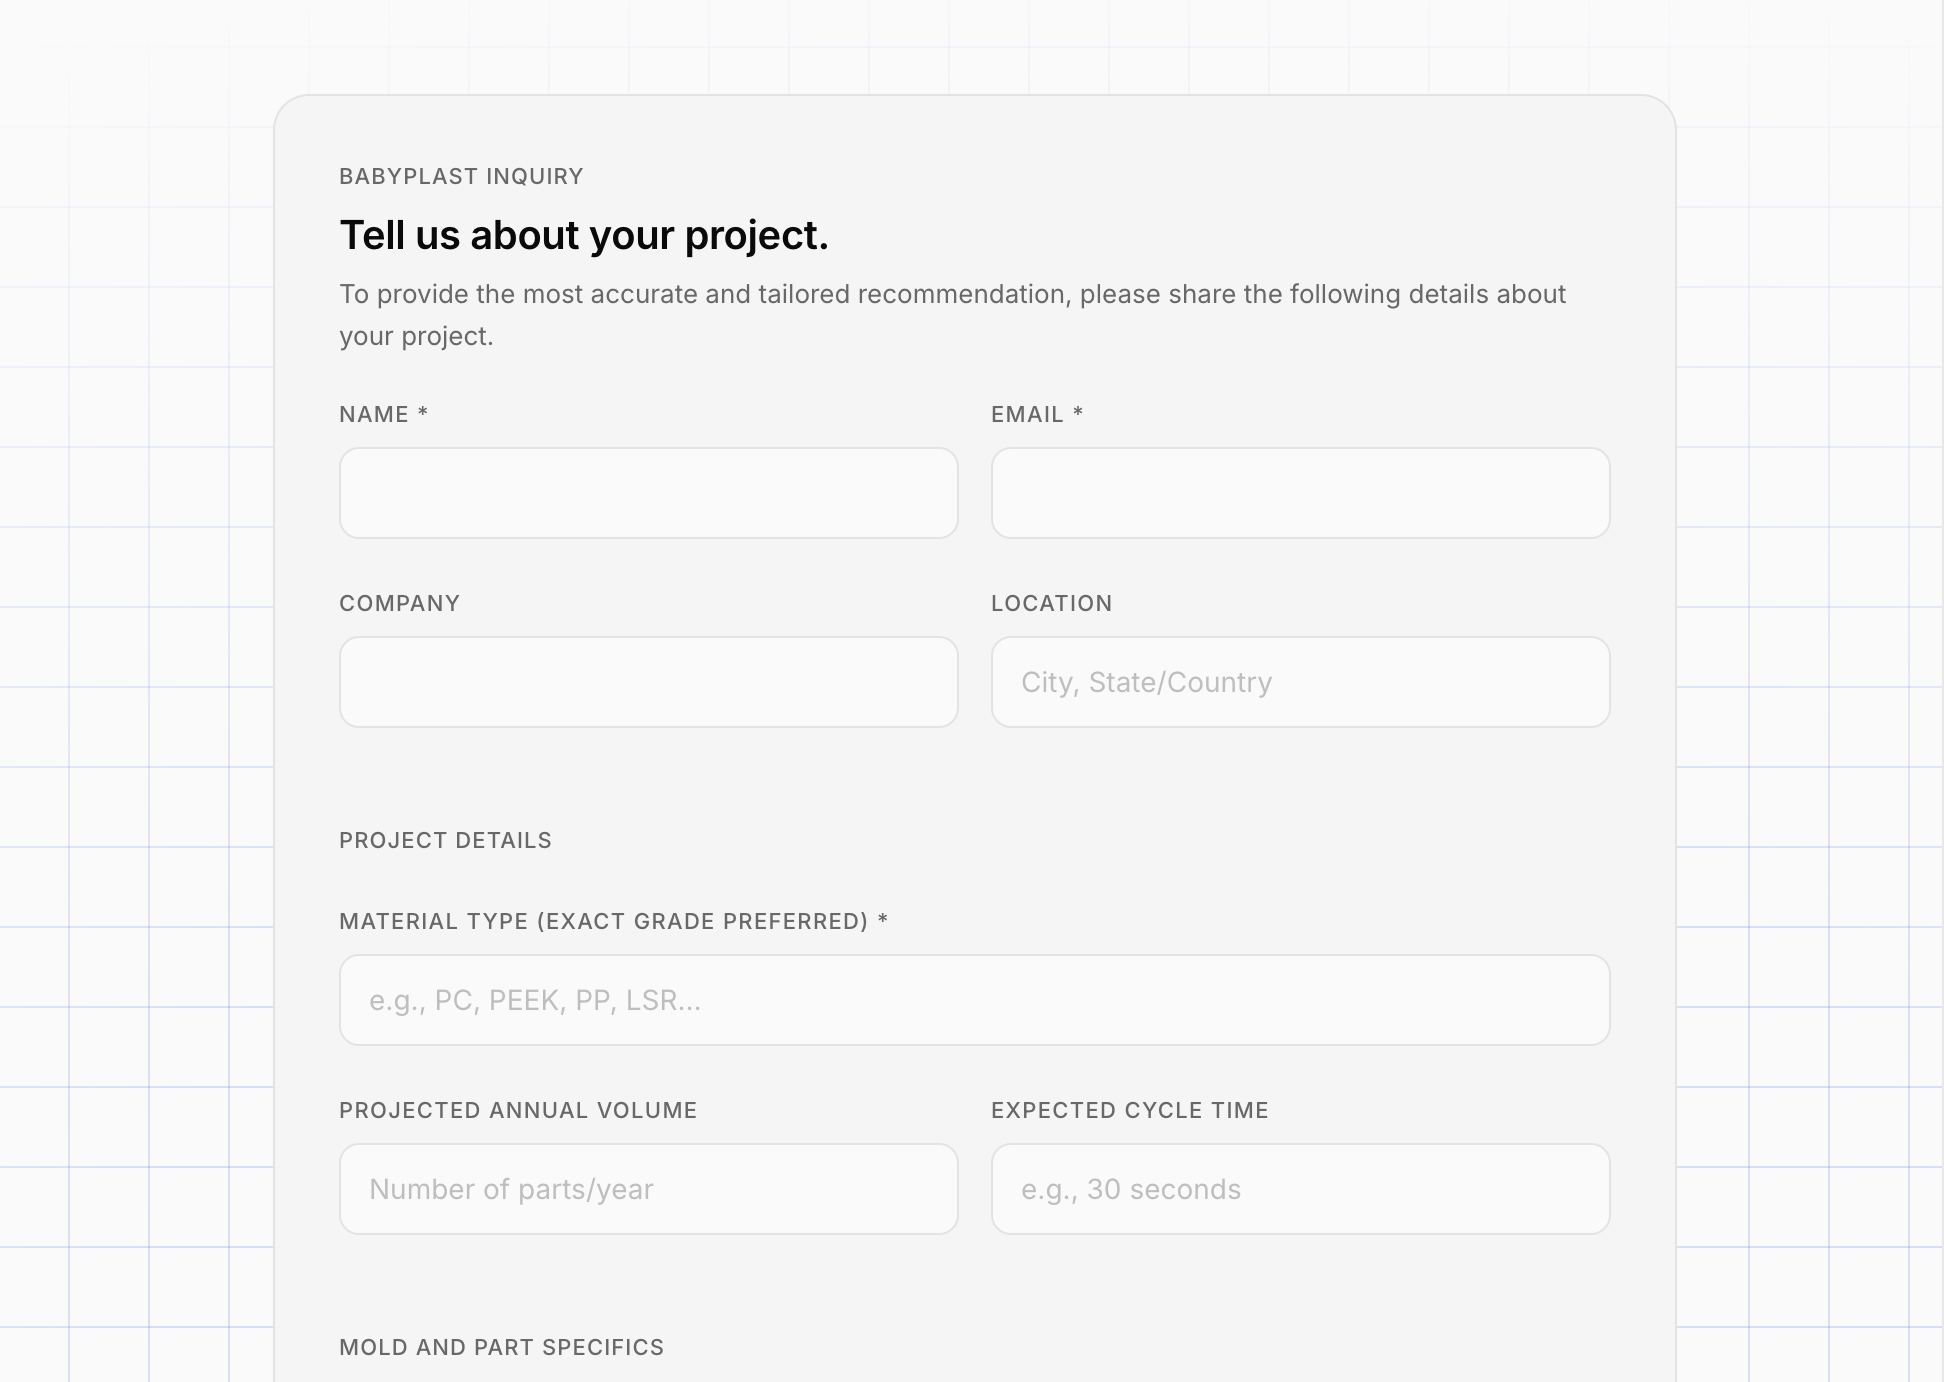
Task: Click the required asterisk beside MATERIAL TYPE label
Action: coord(883,919)
